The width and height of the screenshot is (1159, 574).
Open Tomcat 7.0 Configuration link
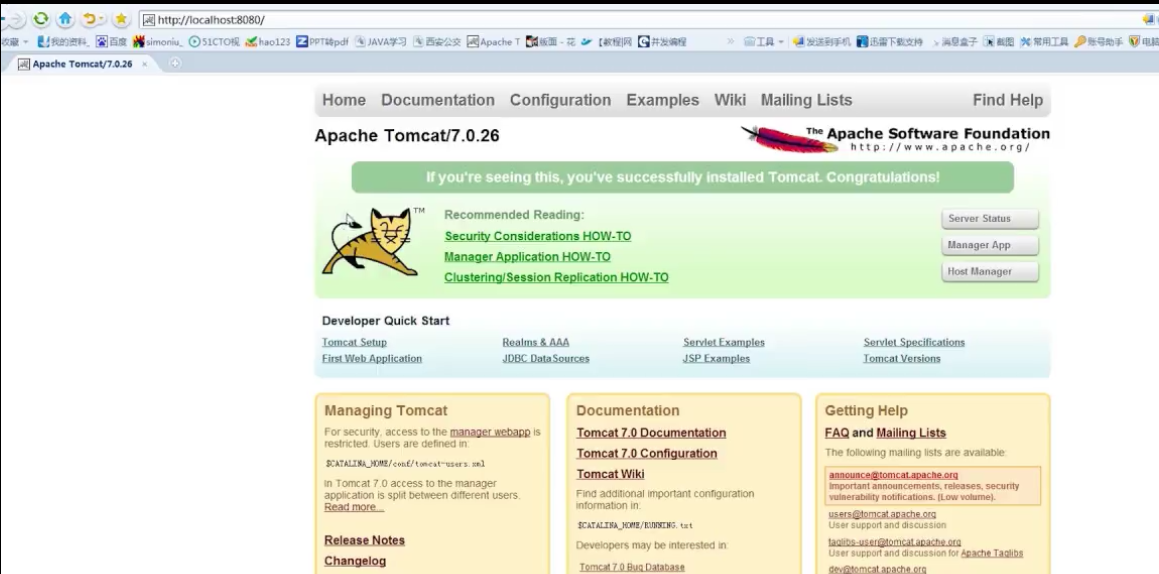pos(647,454)
